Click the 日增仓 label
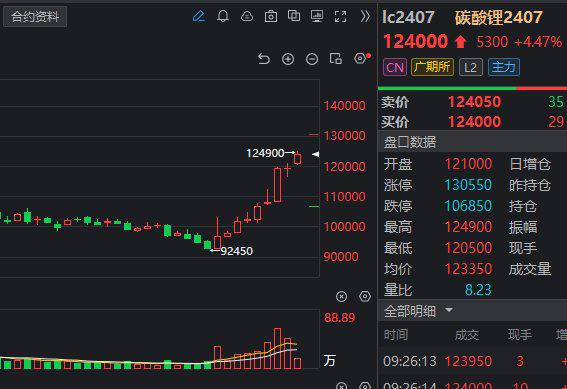The height and width of the screenshot is (389, 567). [530, 164]
